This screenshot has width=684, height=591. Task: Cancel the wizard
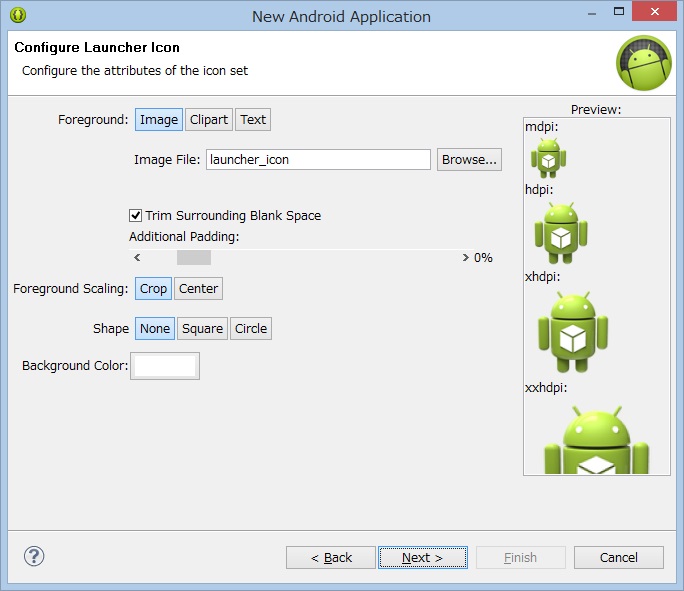[x=619, y=557]
